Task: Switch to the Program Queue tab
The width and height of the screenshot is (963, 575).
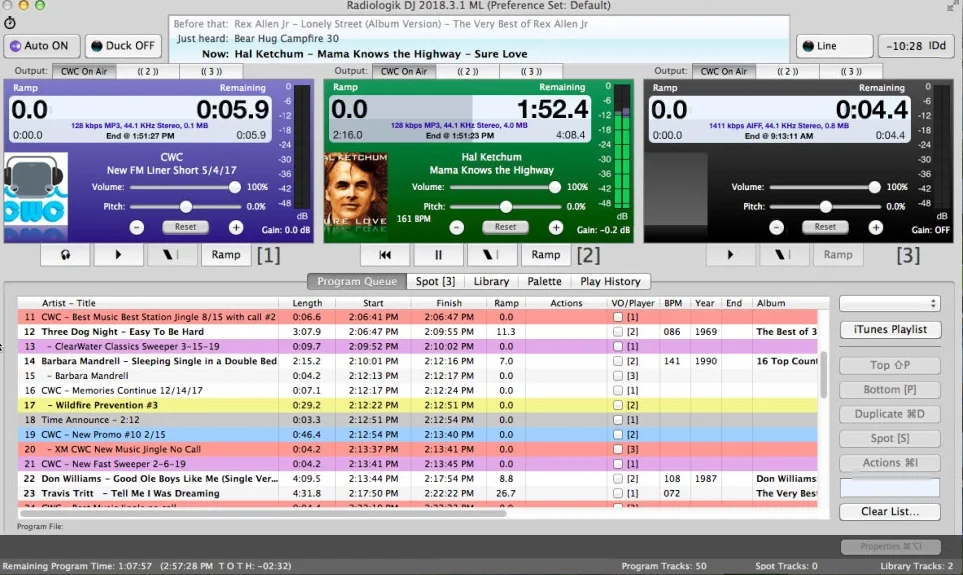Action: (357, 281)
